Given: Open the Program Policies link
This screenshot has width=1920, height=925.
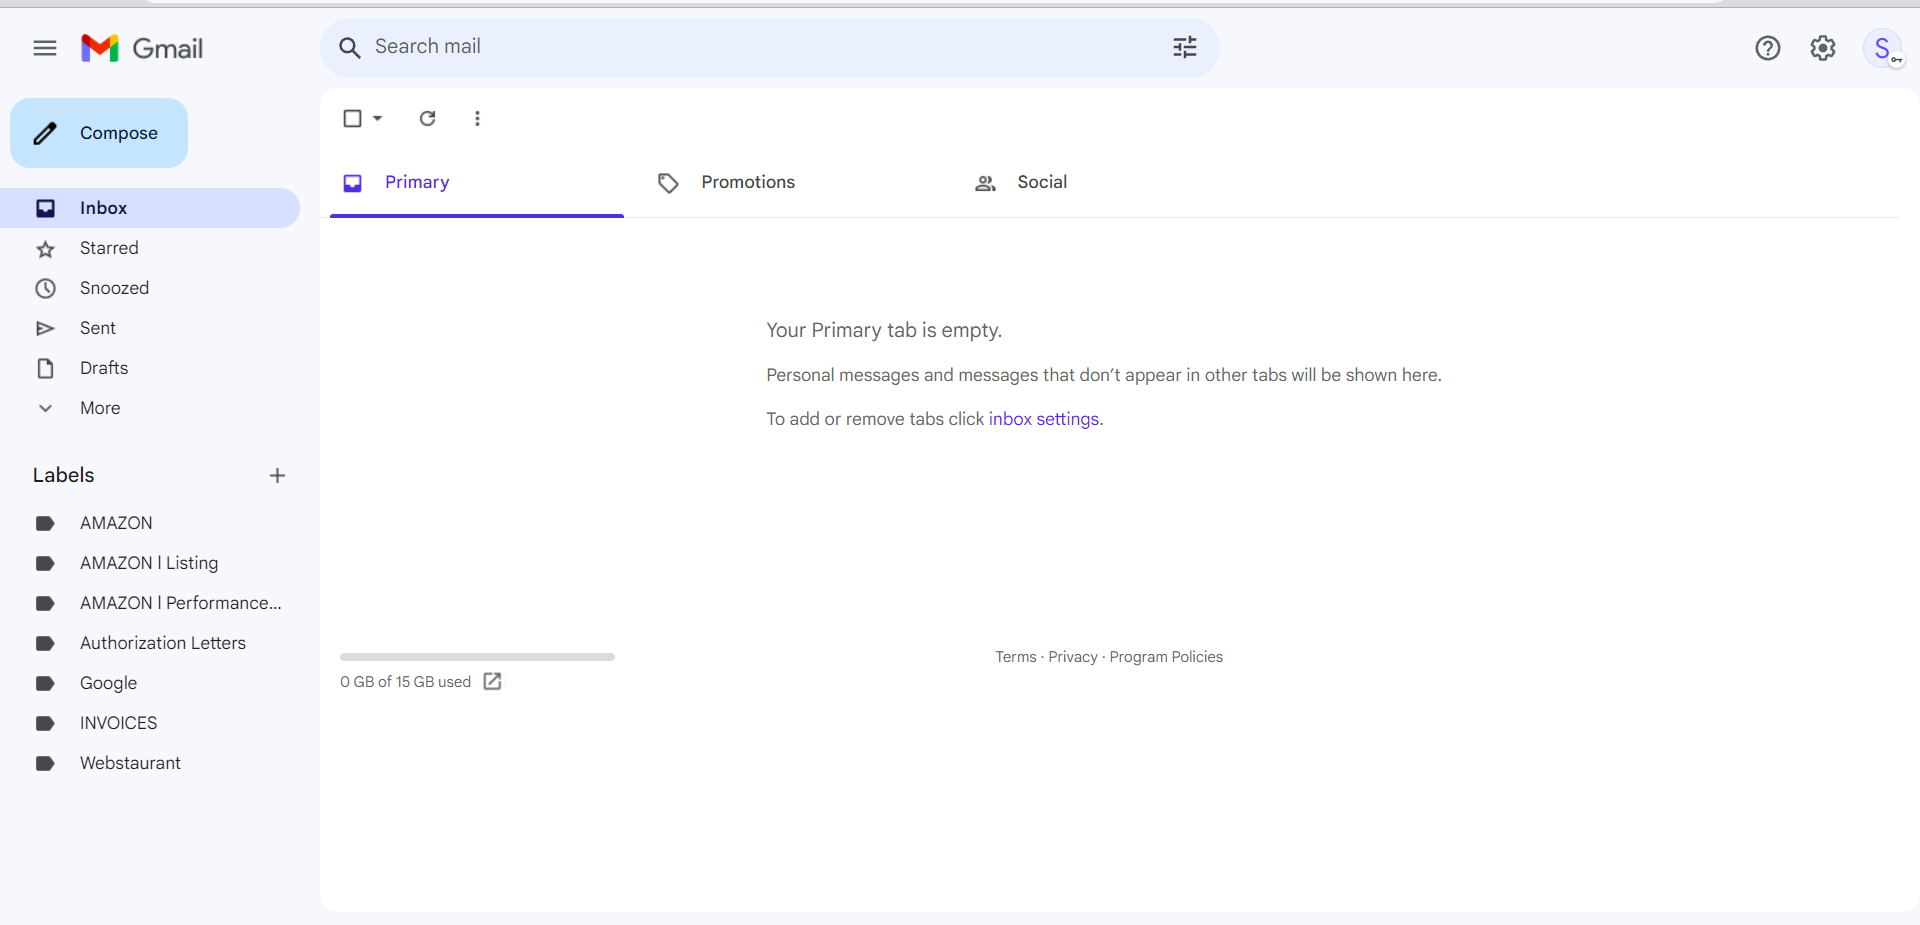Looking at the screenshot, I should pyautogui.click(x=1166, y=657).
